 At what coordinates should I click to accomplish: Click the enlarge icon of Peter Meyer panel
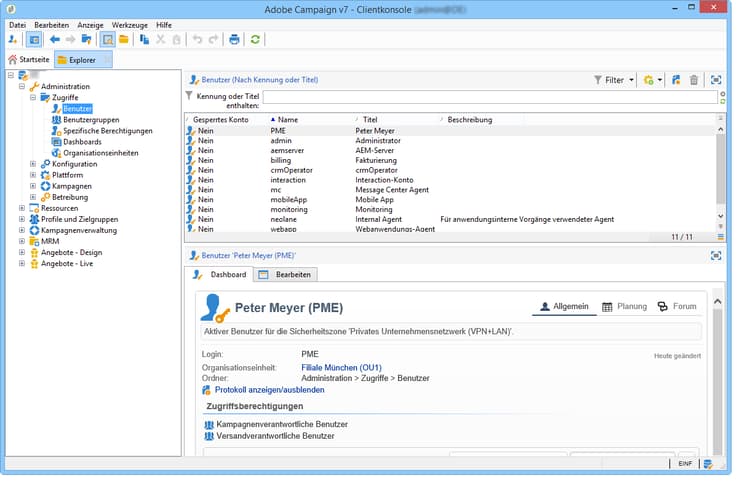(716, 256)
